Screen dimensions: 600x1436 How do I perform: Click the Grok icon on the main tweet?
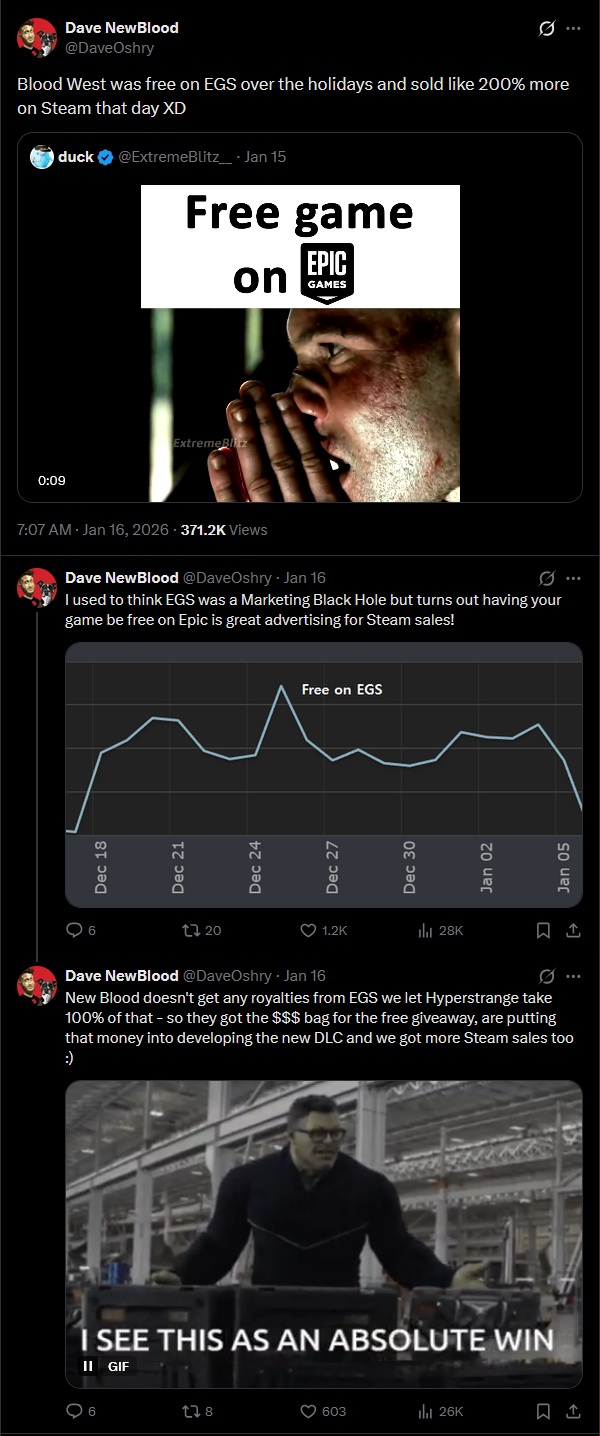click(x=546, y=28)
